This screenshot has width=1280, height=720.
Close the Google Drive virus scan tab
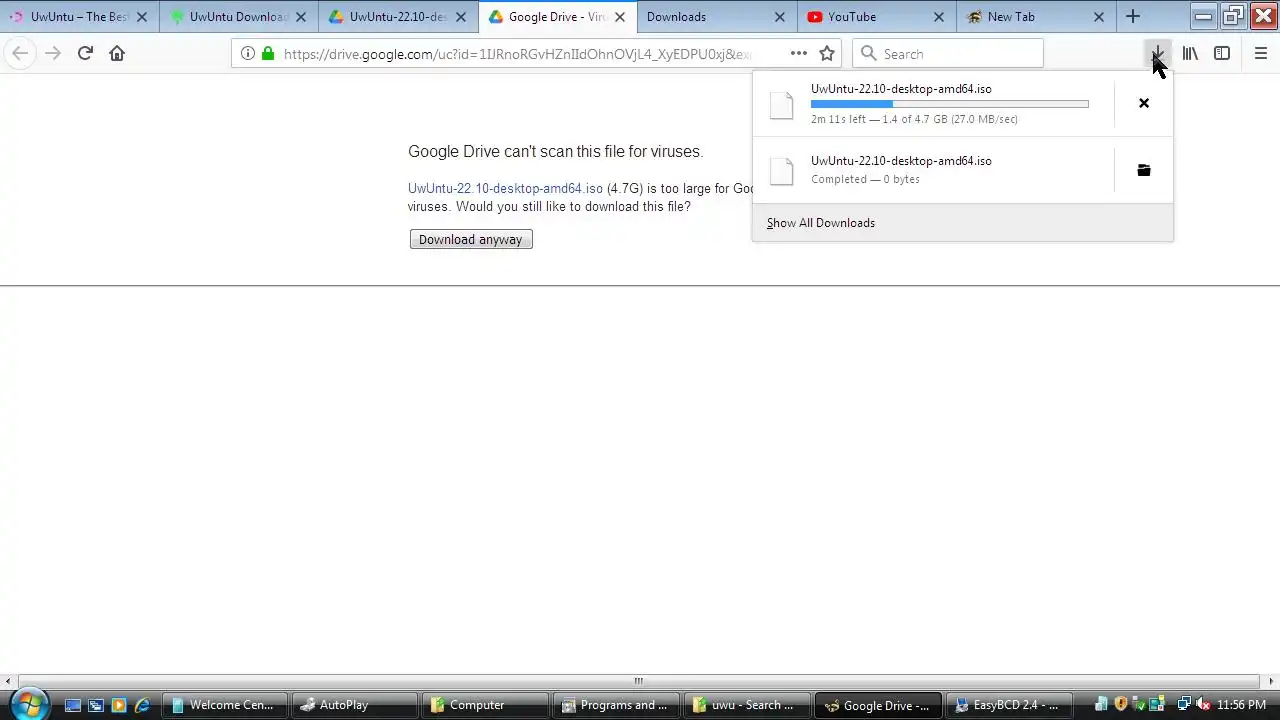click(x=620, y=16)
